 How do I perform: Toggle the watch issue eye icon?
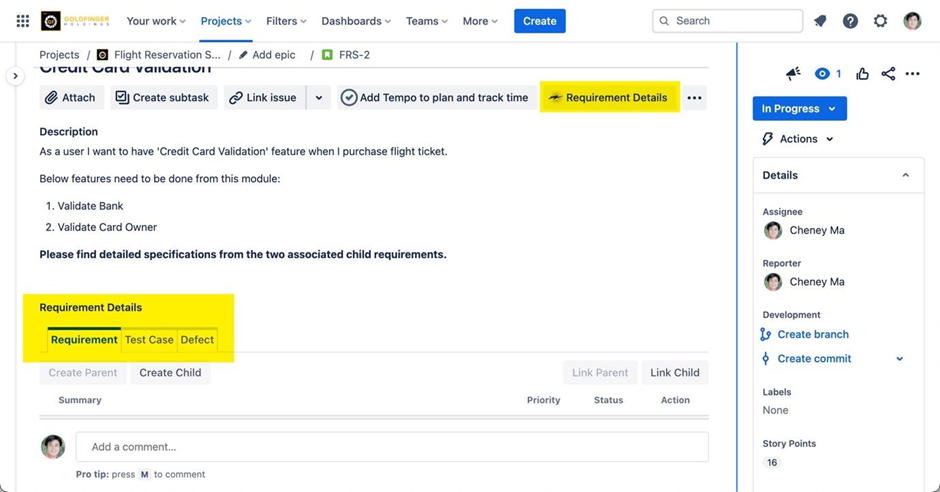coord(823,74)
